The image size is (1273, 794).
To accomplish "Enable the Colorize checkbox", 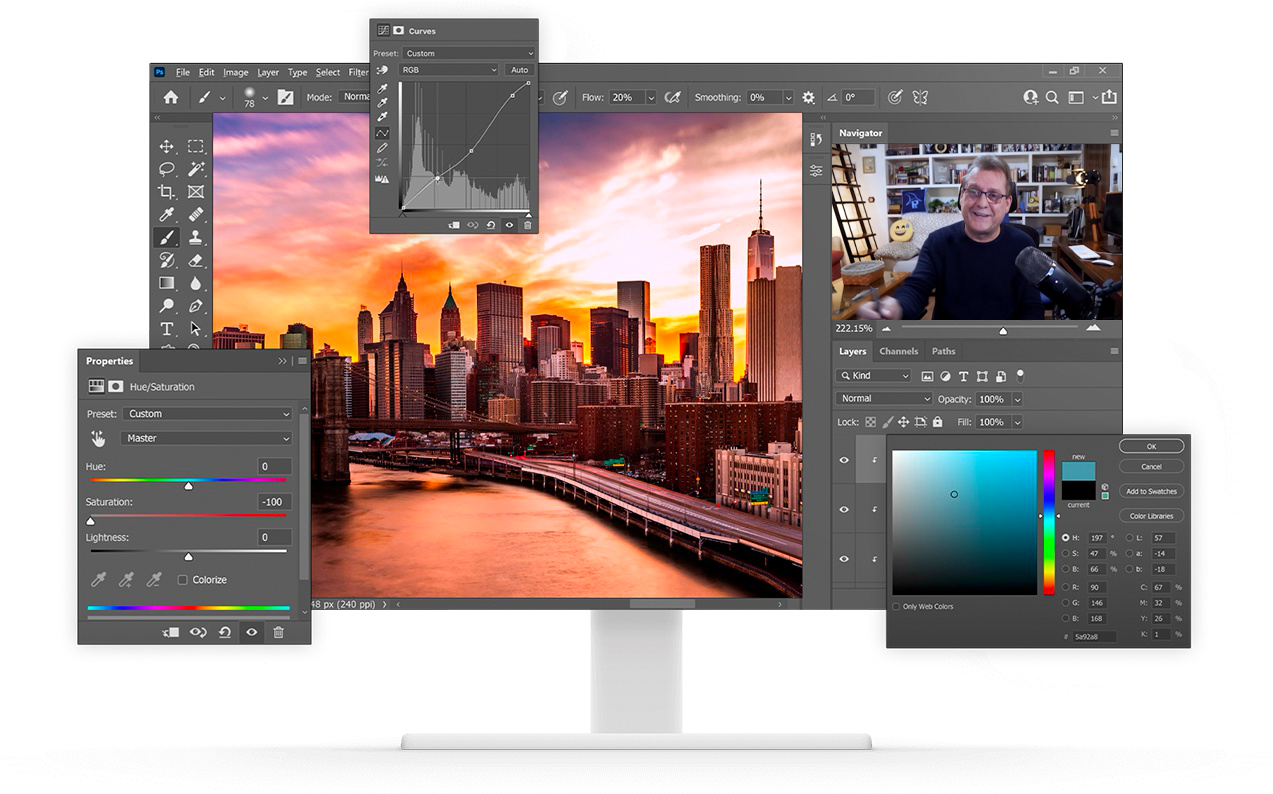I will (x=183, y=580).
